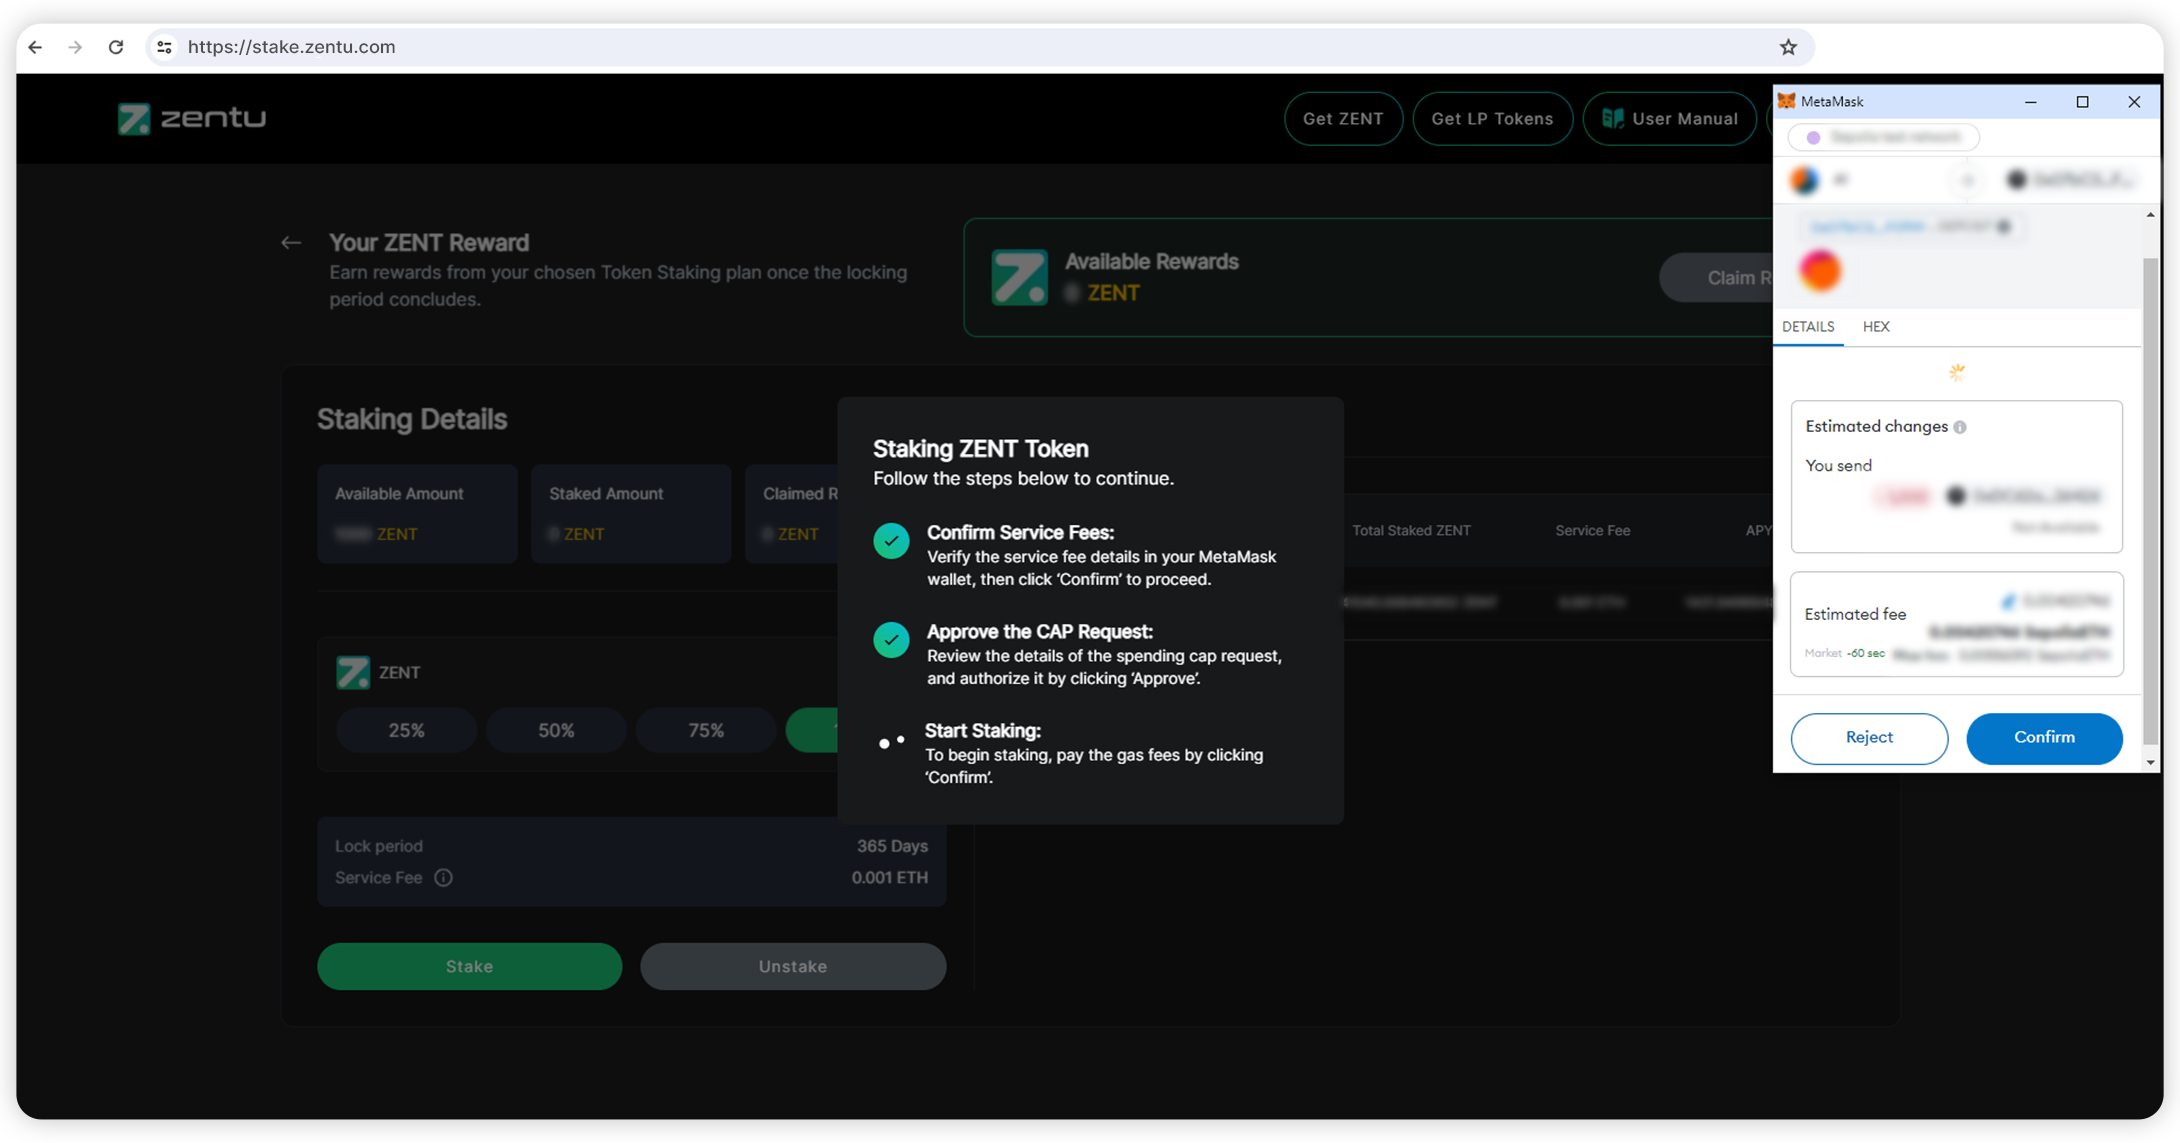Click the Service Fee info icon
The height and width of the screenshot is (1143, 2180).
tap(443, 878)
